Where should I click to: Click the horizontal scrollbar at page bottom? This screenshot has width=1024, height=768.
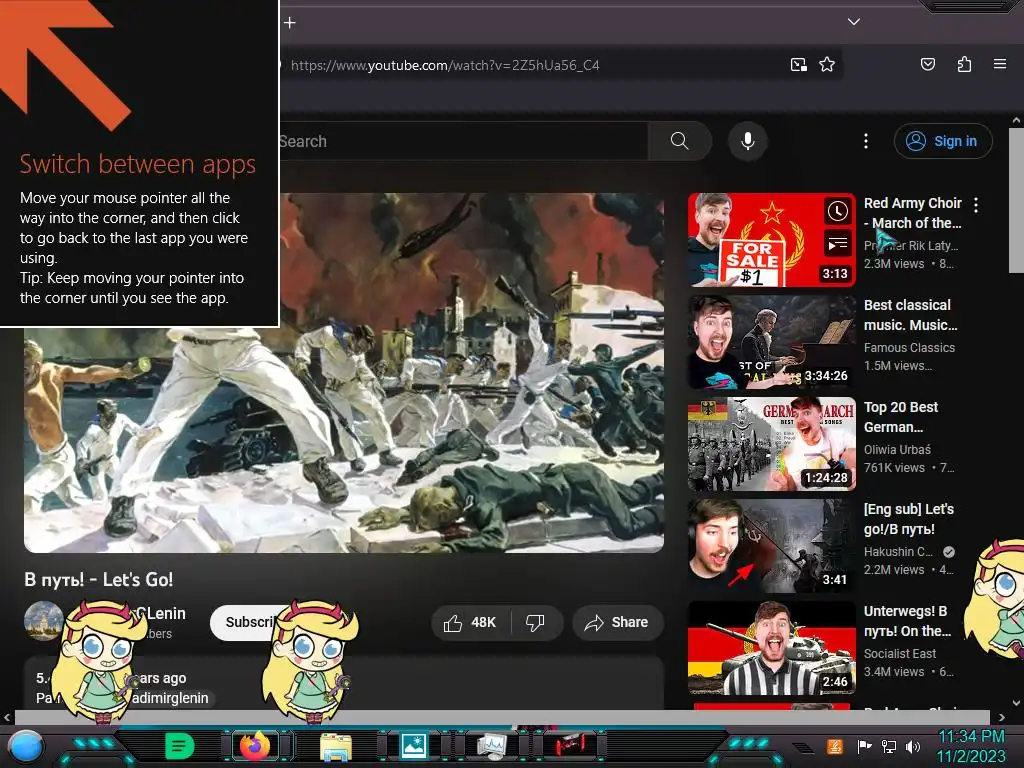coord(502,716)
